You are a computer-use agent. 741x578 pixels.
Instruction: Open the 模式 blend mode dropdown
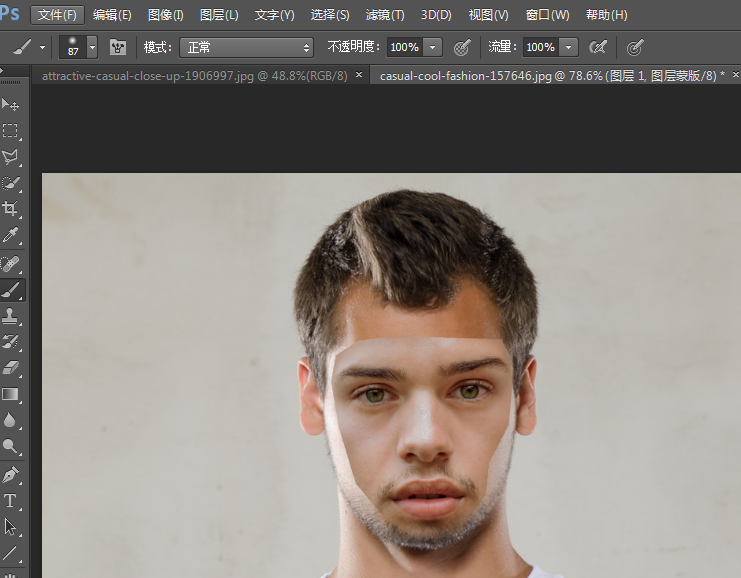[x=246, y=47]
